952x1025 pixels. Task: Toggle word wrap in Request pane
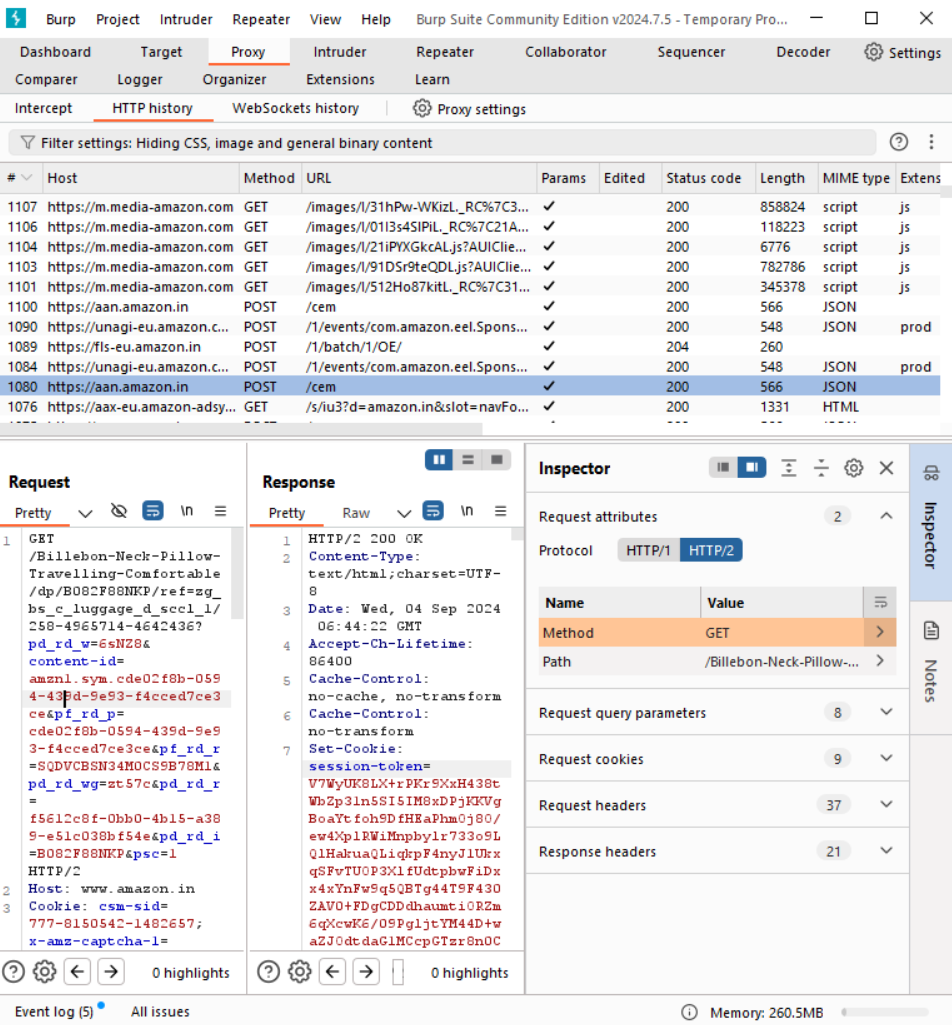152,511
